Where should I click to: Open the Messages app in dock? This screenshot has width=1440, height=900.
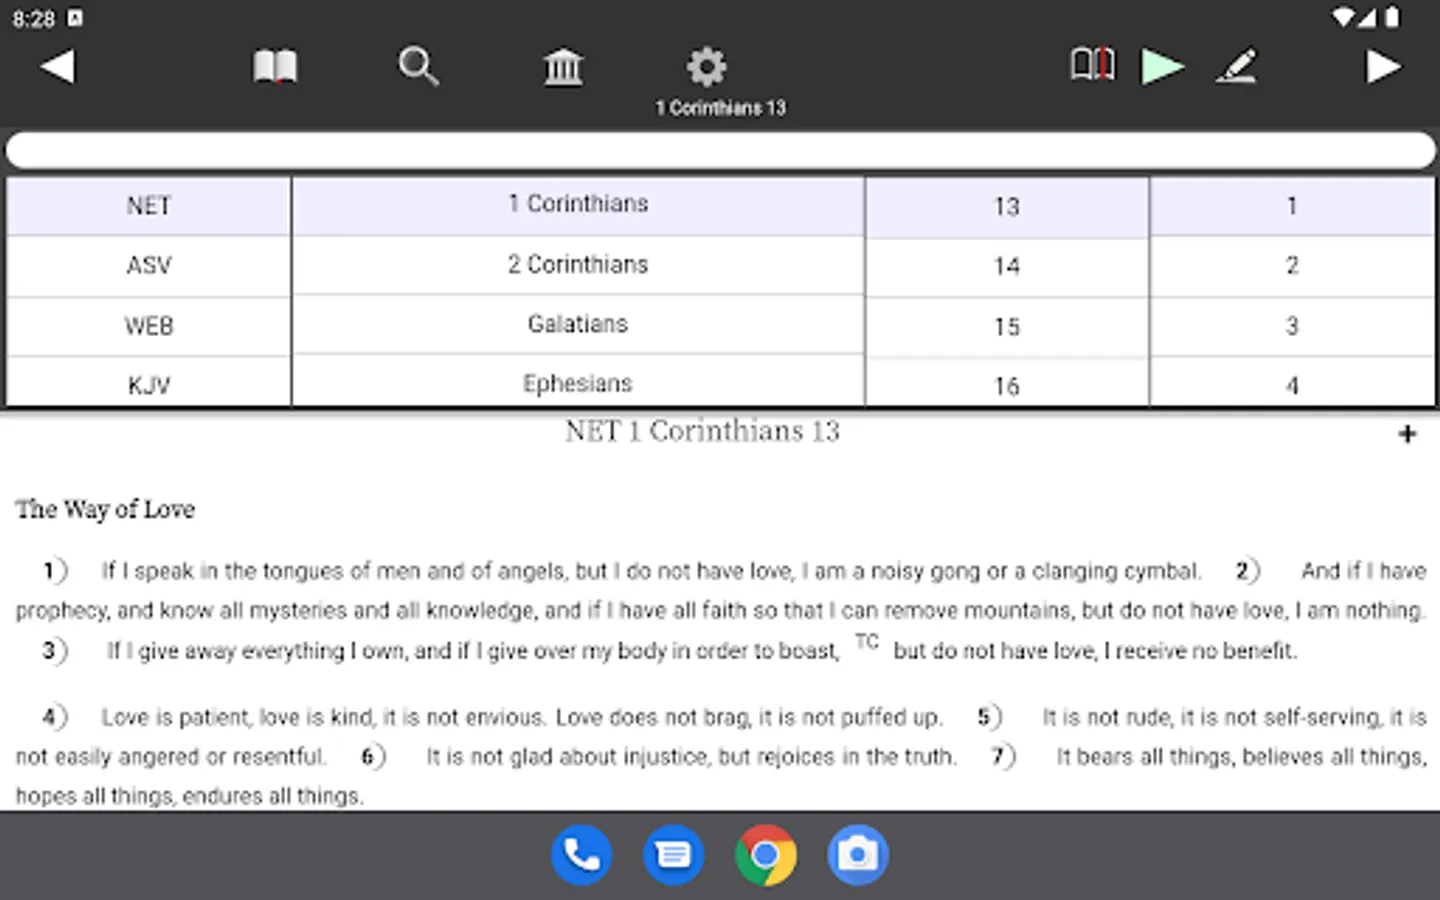[673, 855]
